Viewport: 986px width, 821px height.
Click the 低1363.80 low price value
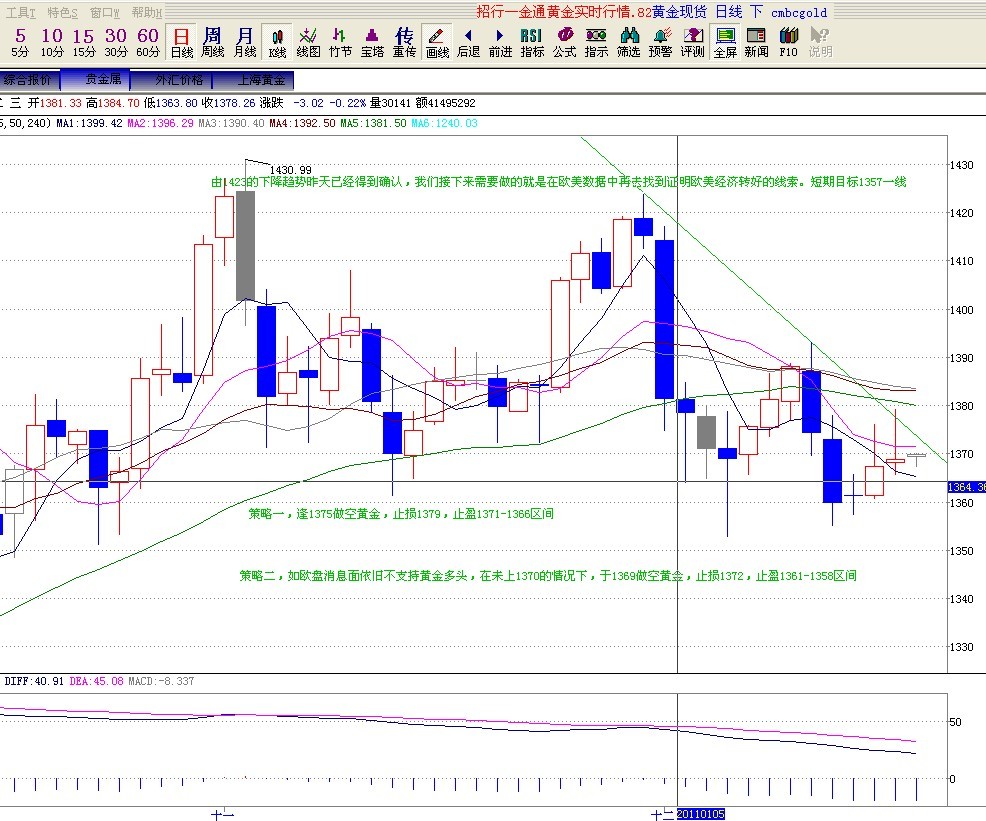[170, 103]
